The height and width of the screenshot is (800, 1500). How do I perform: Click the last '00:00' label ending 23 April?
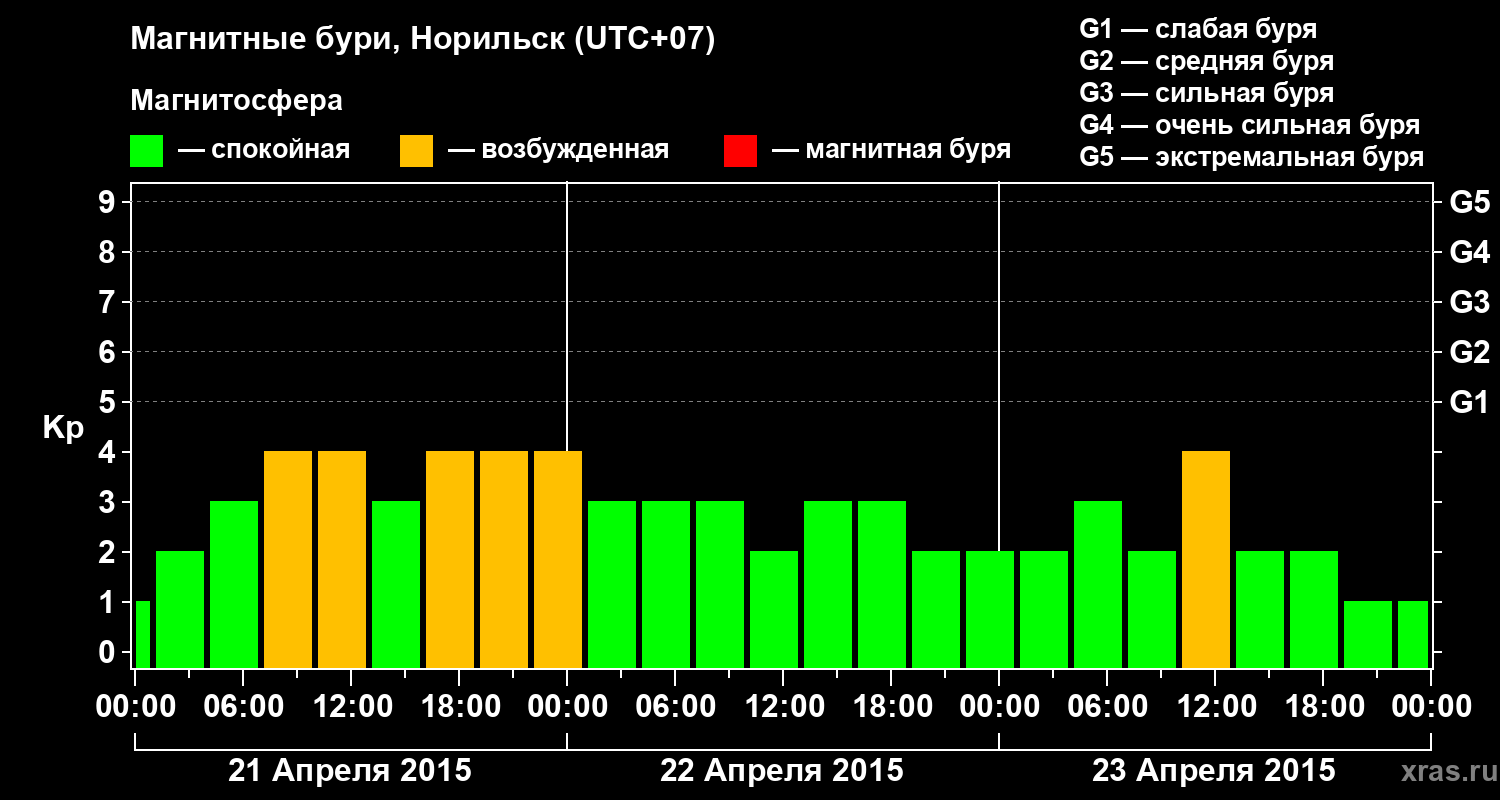tap(1431, 707)
